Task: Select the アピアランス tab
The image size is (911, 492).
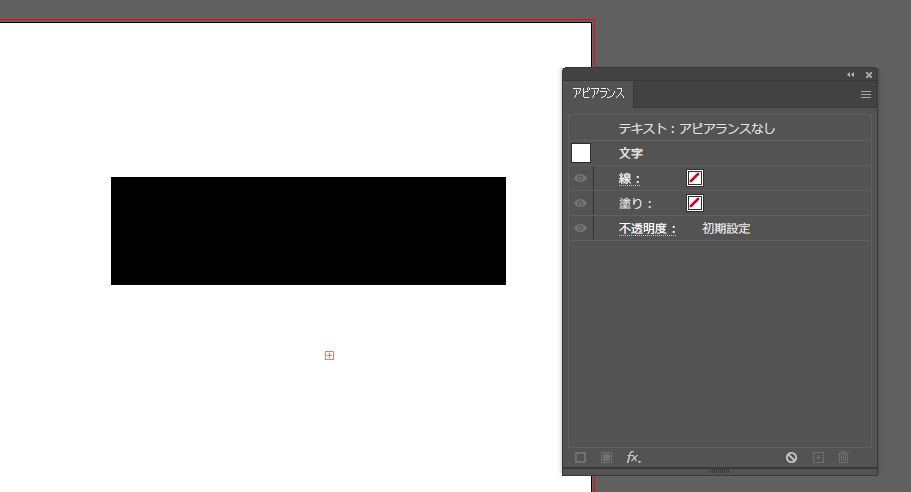Action: (598, 94)
